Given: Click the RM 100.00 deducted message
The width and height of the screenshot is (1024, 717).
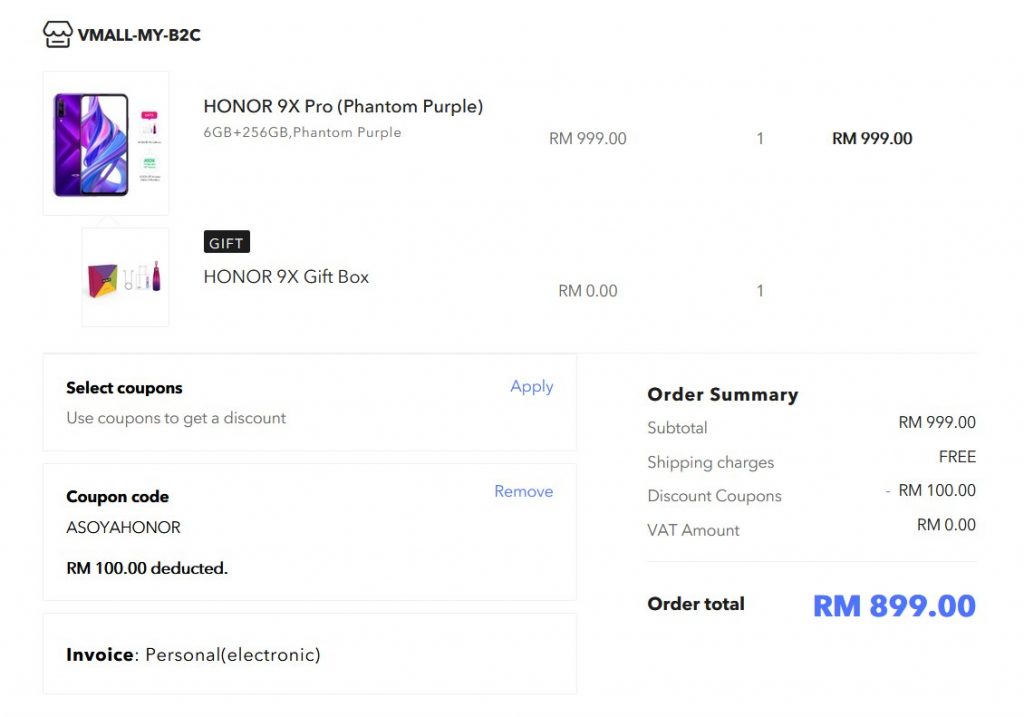Looking at the screenshot, I should coord(147,568).
